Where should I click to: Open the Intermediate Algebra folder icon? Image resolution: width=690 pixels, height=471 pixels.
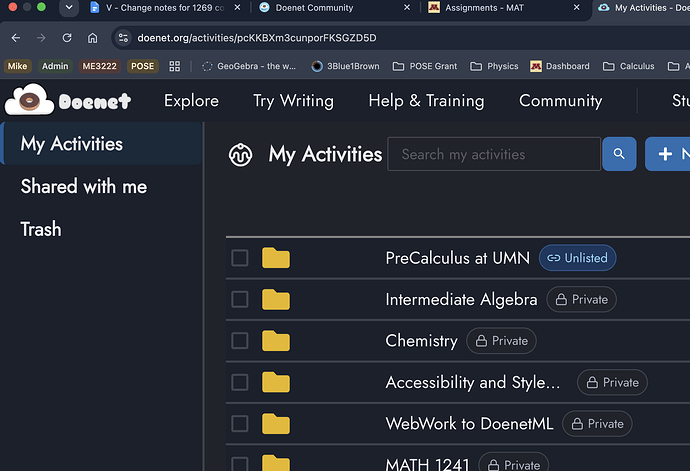pyautogui.click(x=276, y=299)
